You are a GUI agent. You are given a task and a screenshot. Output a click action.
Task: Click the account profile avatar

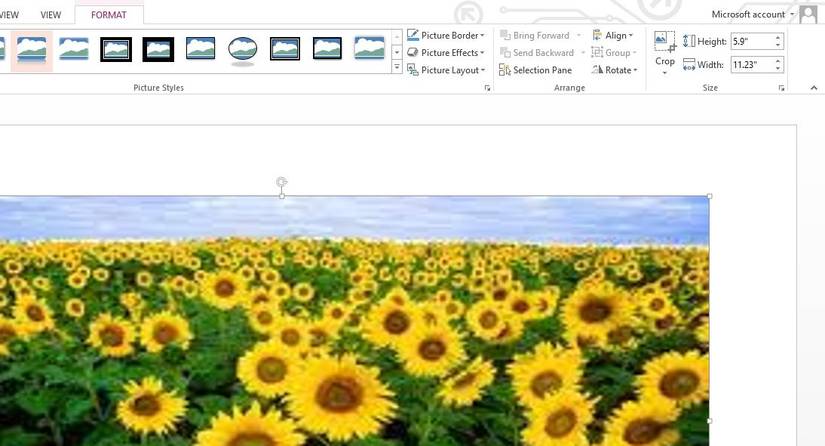click(x=808, y=14)
